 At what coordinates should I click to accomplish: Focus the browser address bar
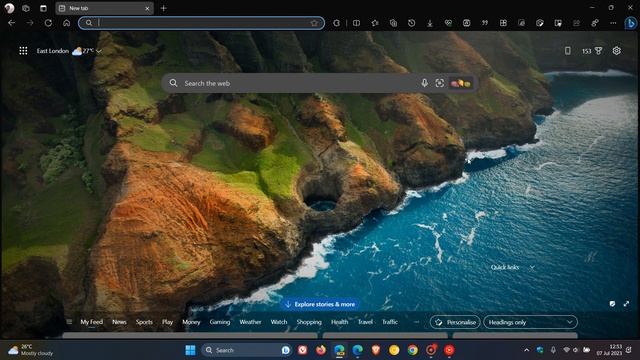202,23
